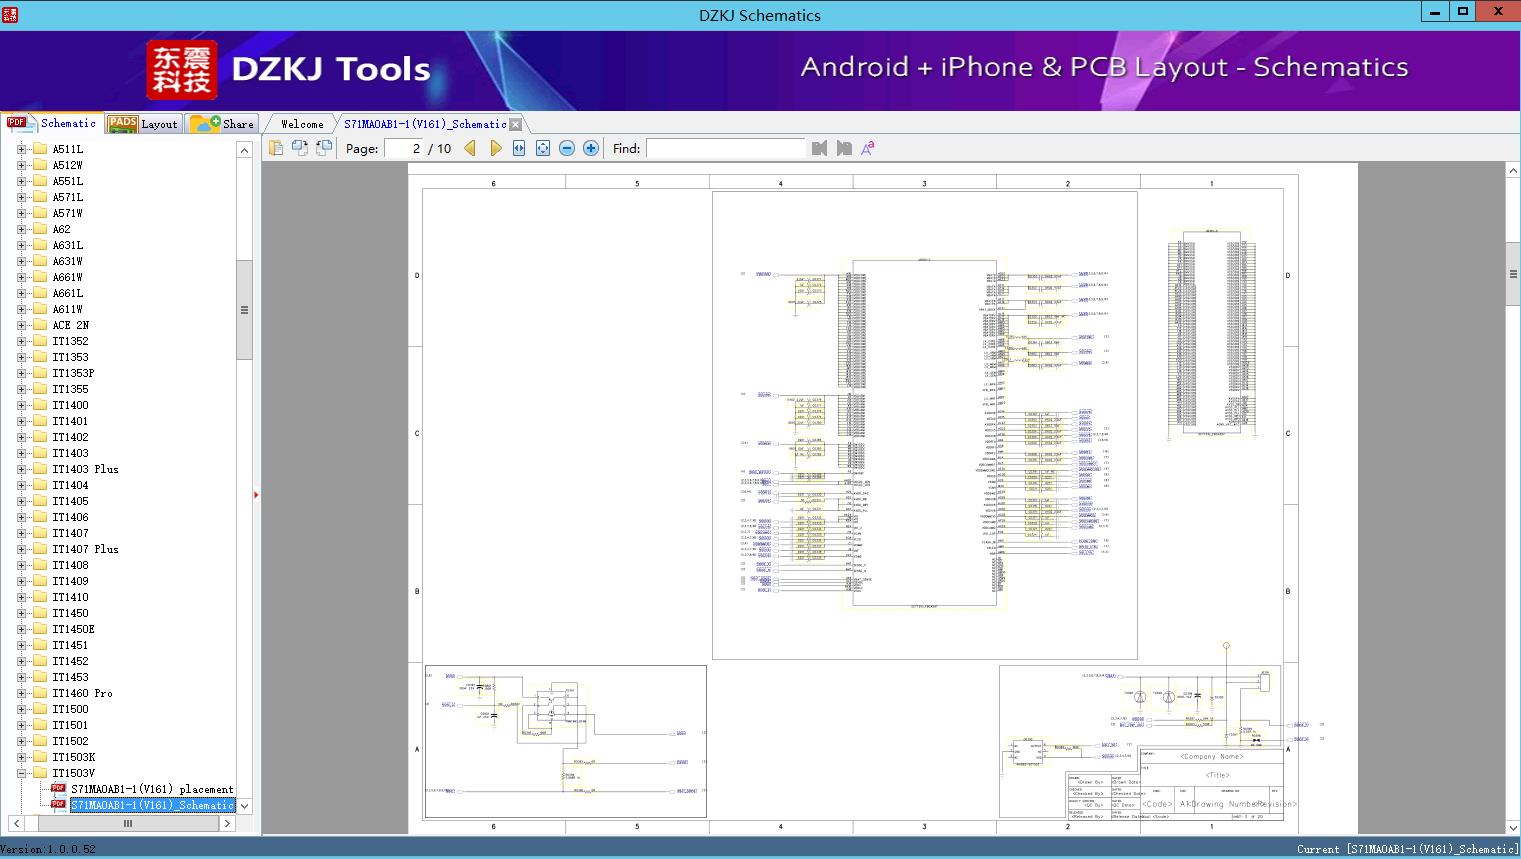Click the find previous icon
Viewport: 1521px width, 859px height.
click(819, 148)
